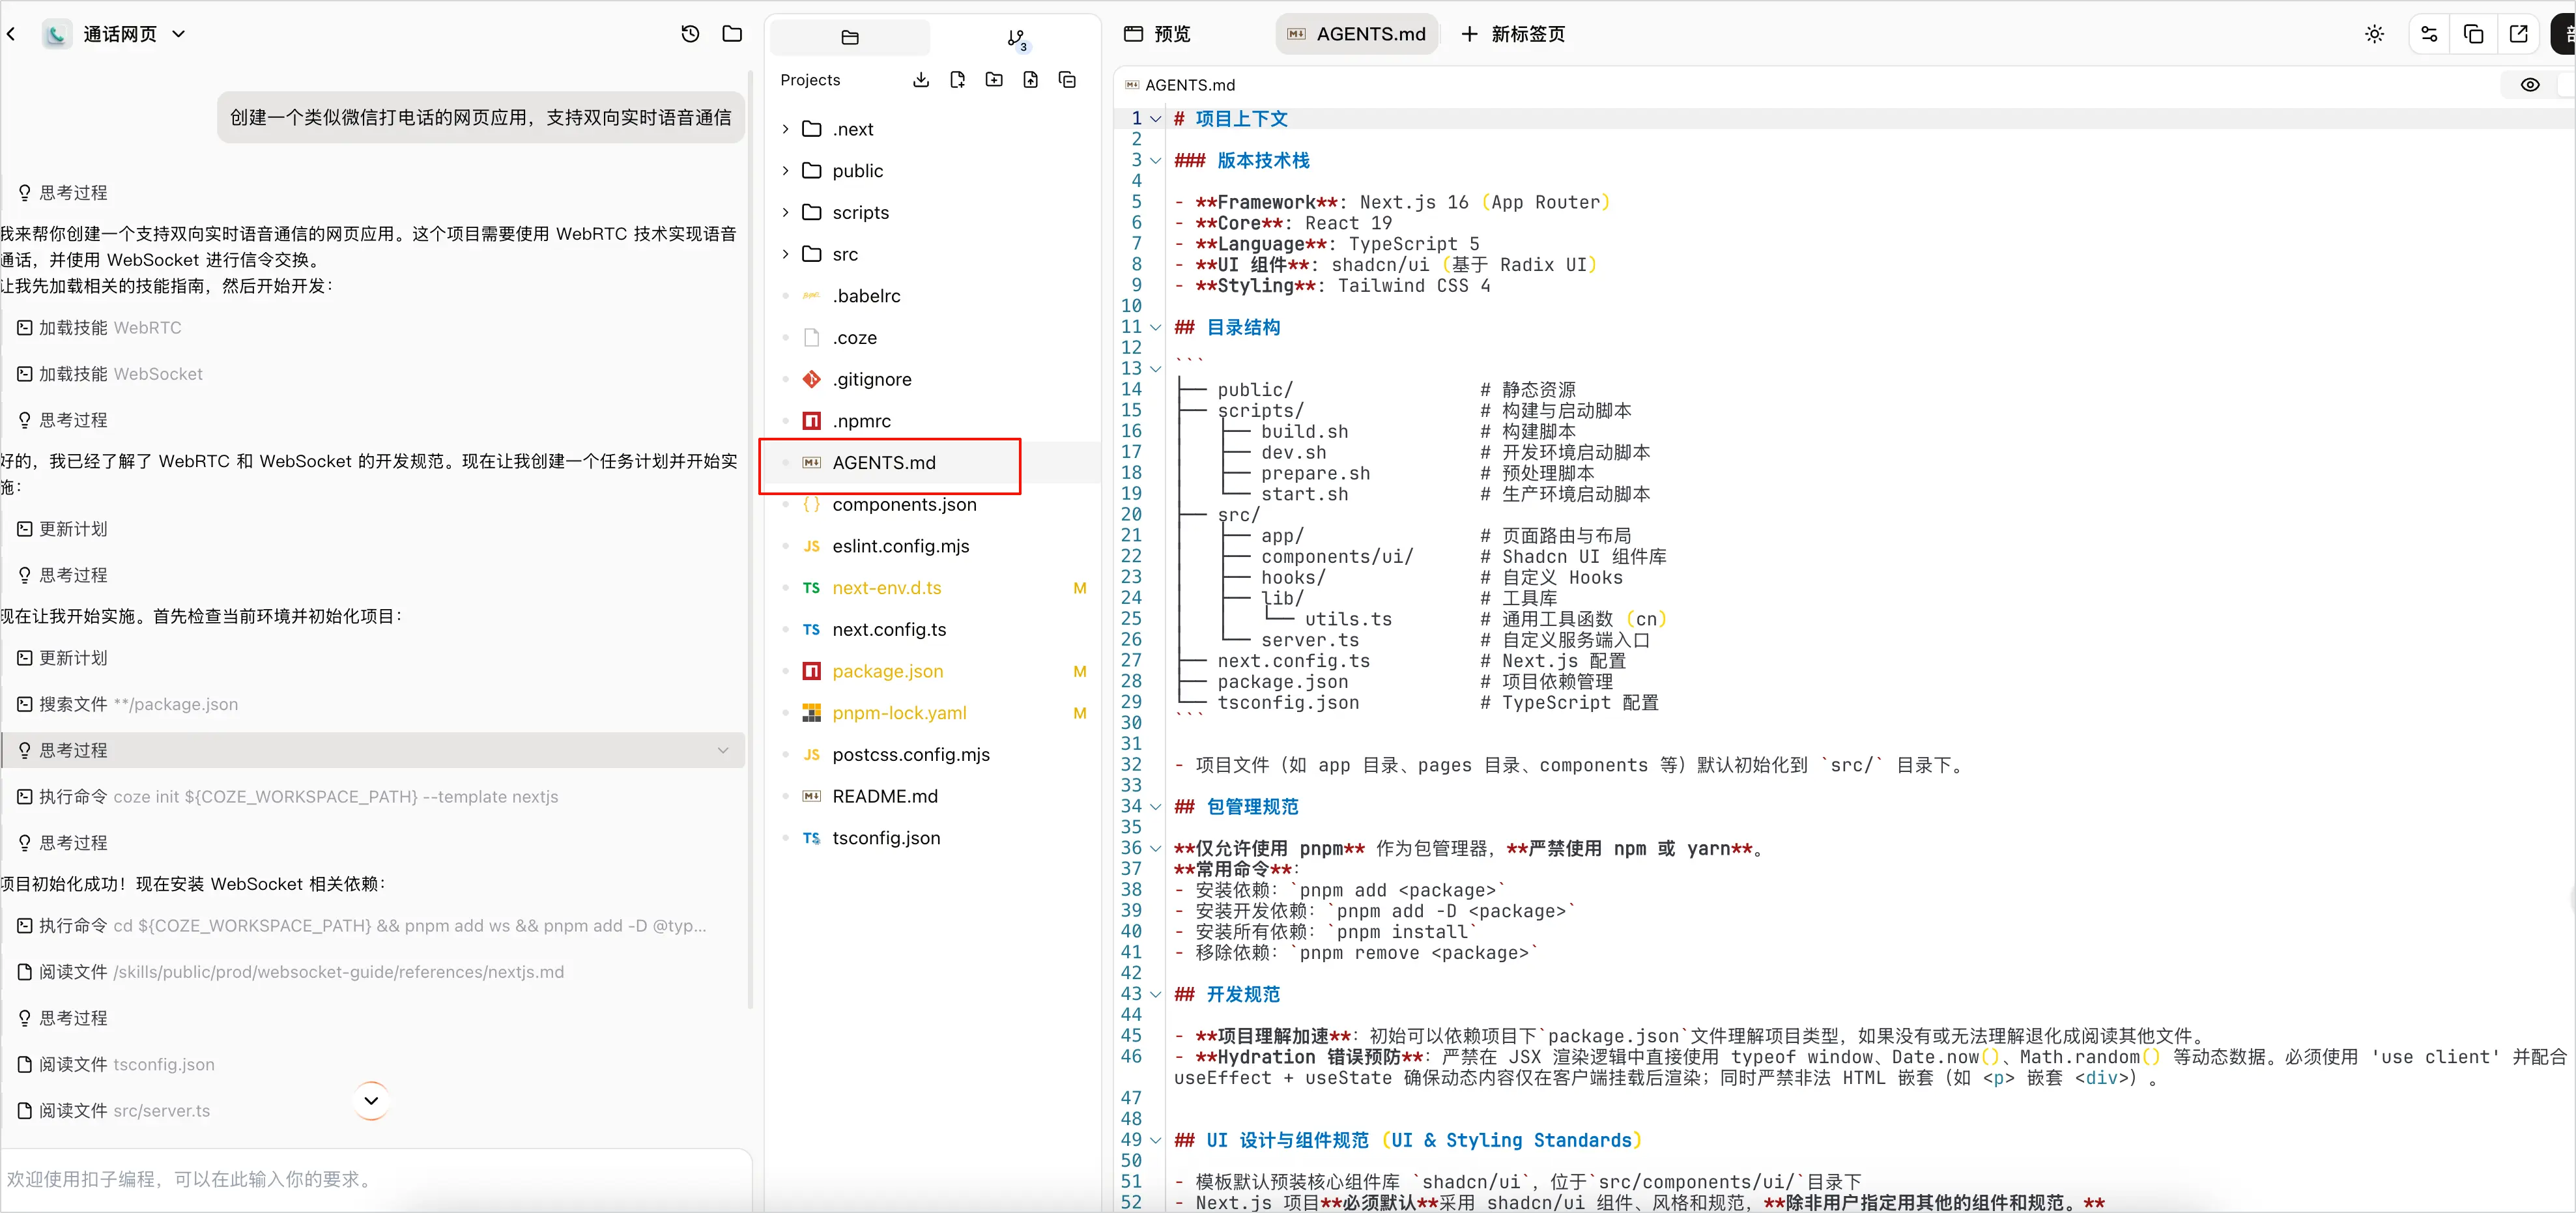
Task: Fold the '## 目录结构' section on line 11
Action: click(x=1156, y=328)
